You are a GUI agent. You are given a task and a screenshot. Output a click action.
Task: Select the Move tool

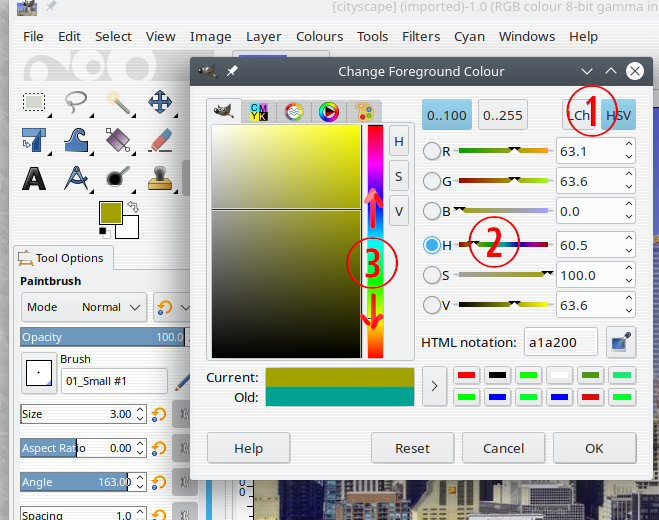[160, 102]
